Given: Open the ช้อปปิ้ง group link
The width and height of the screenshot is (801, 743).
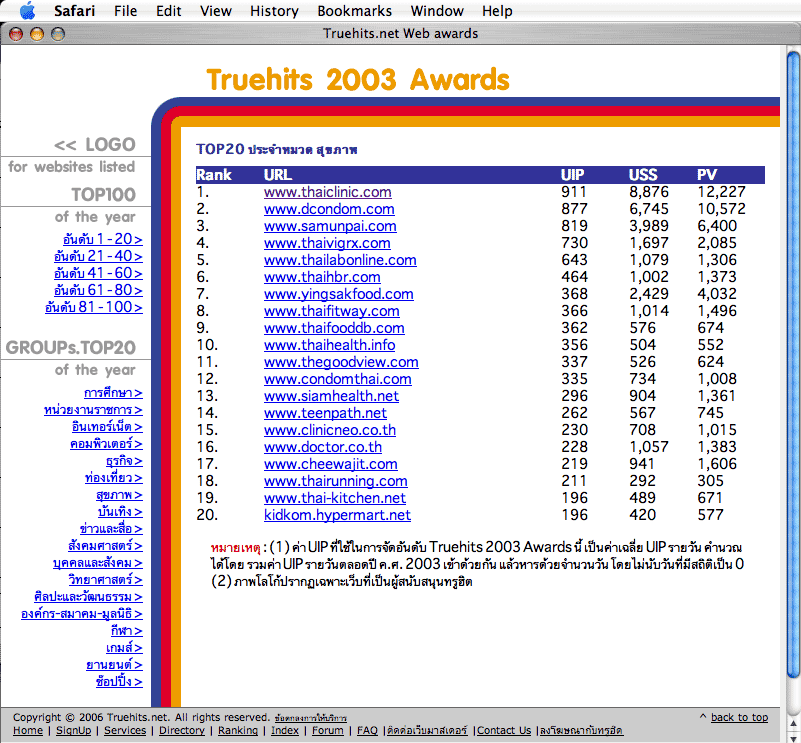Looking at the screenshot, I should tap(118, 682).
